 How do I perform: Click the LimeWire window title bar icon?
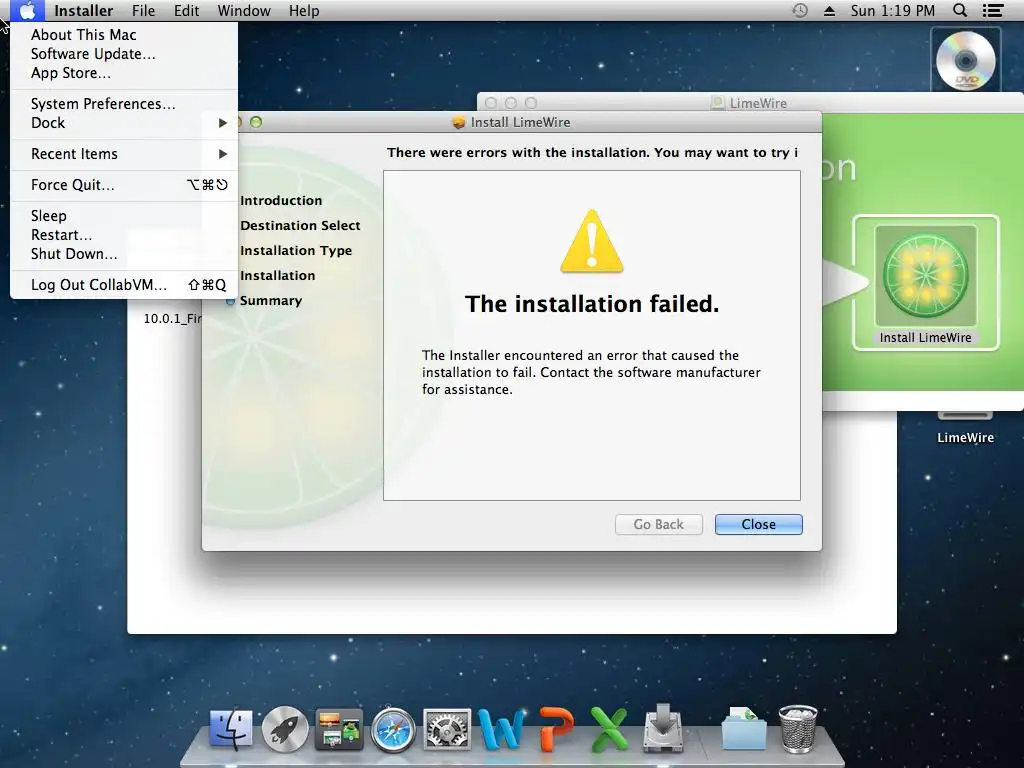718,103
